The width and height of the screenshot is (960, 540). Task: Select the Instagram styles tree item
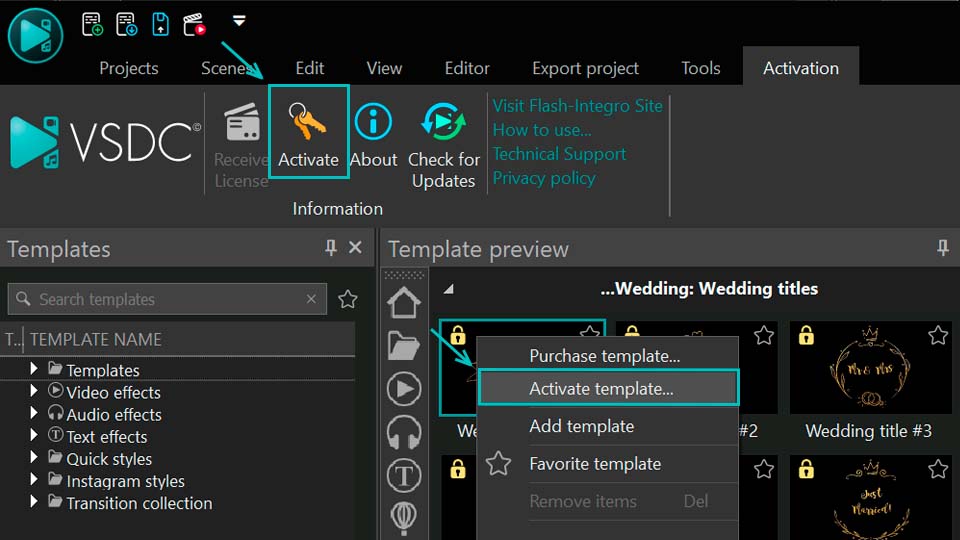coord(126,481)
